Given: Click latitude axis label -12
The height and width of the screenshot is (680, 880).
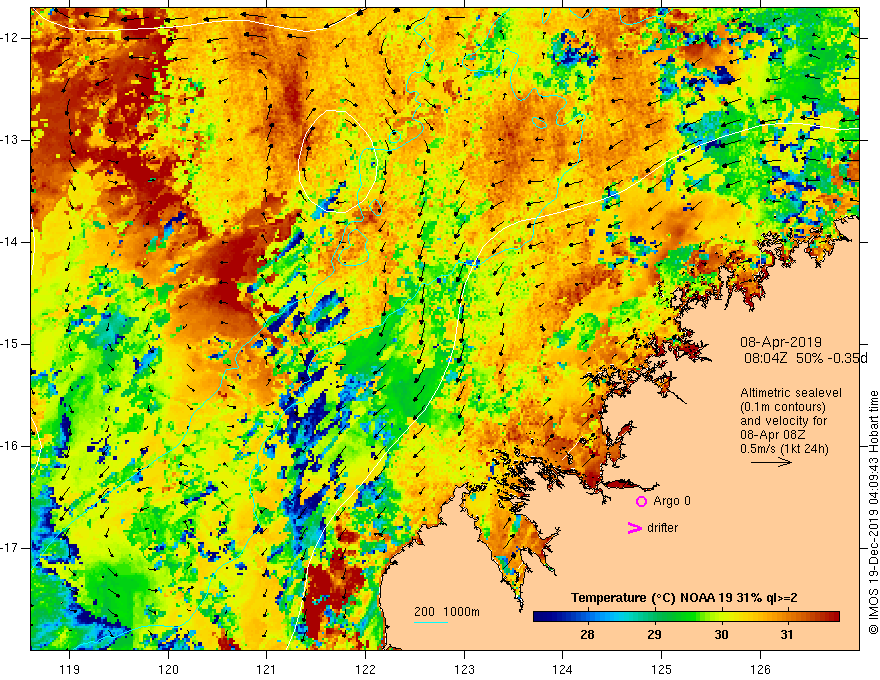Looking at the screenshot, I should [10, 38].
